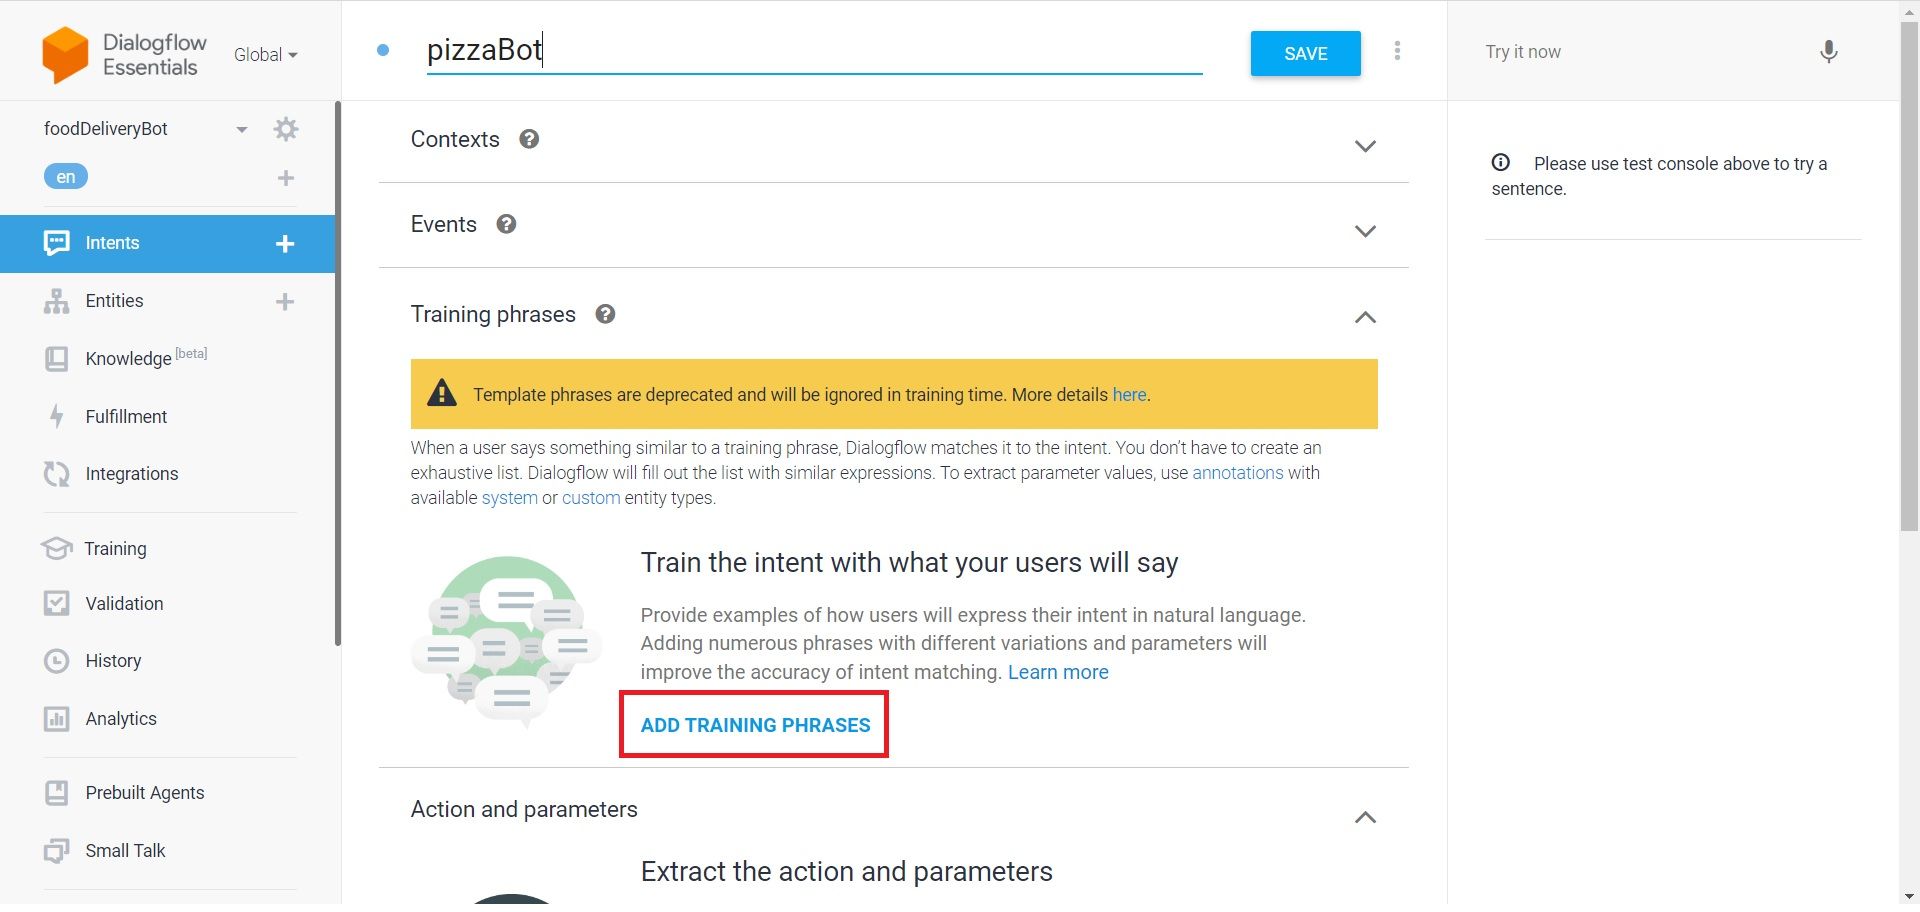Open the foodDeliveryBot agent dropdown

[240, 128]
